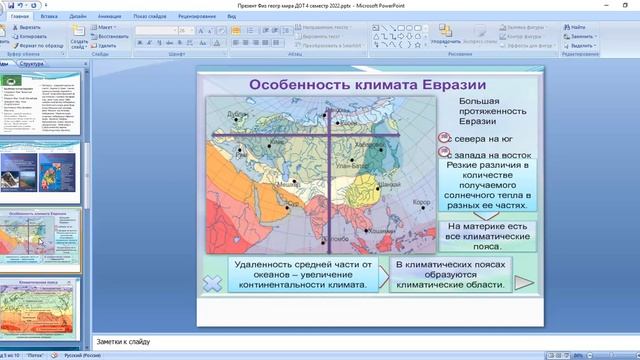This screenshot has height=360, width=640.
Task: Click the decrease list level icon
Action: point(266,31)
